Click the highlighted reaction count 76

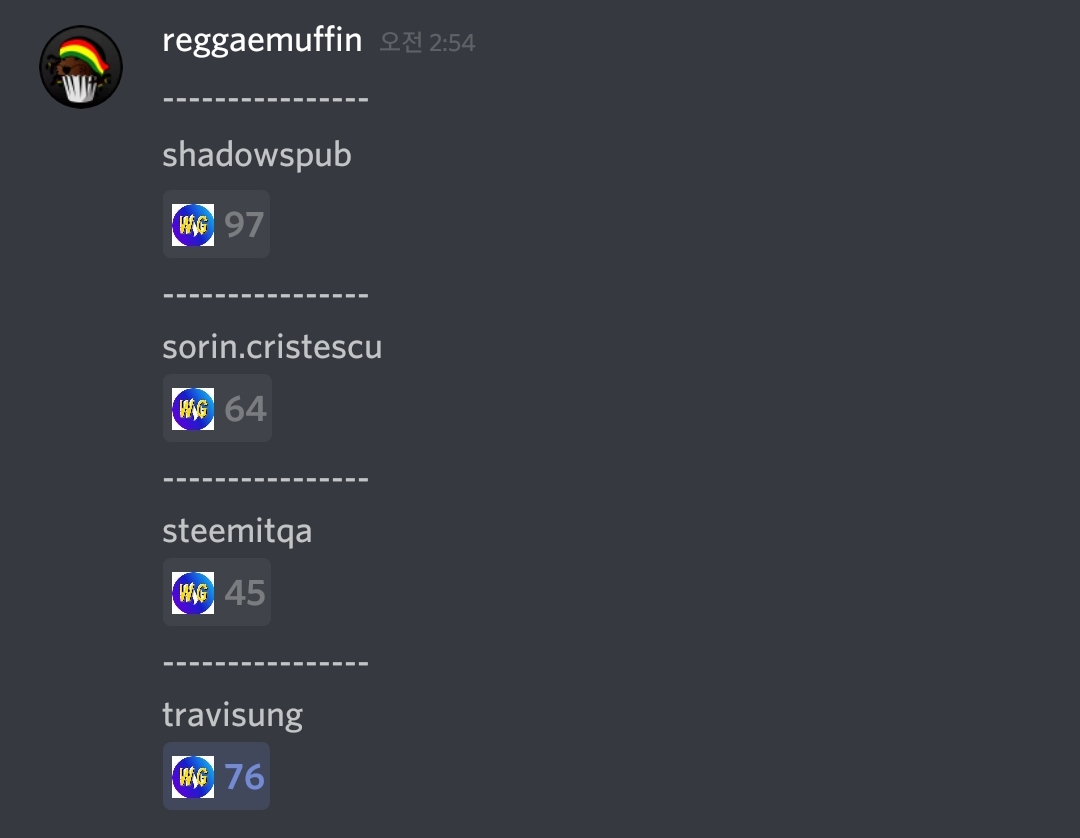(x=244, y=777)
